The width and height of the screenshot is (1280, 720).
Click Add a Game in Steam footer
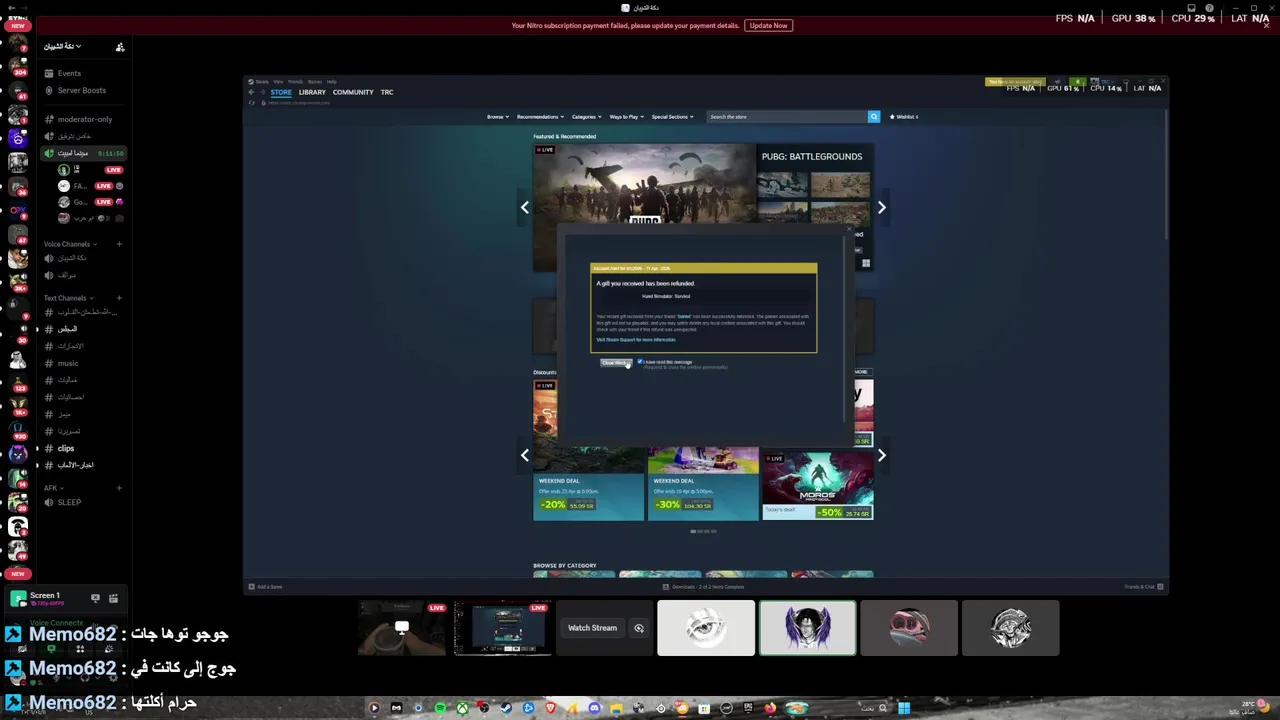[x=265, y=587]
